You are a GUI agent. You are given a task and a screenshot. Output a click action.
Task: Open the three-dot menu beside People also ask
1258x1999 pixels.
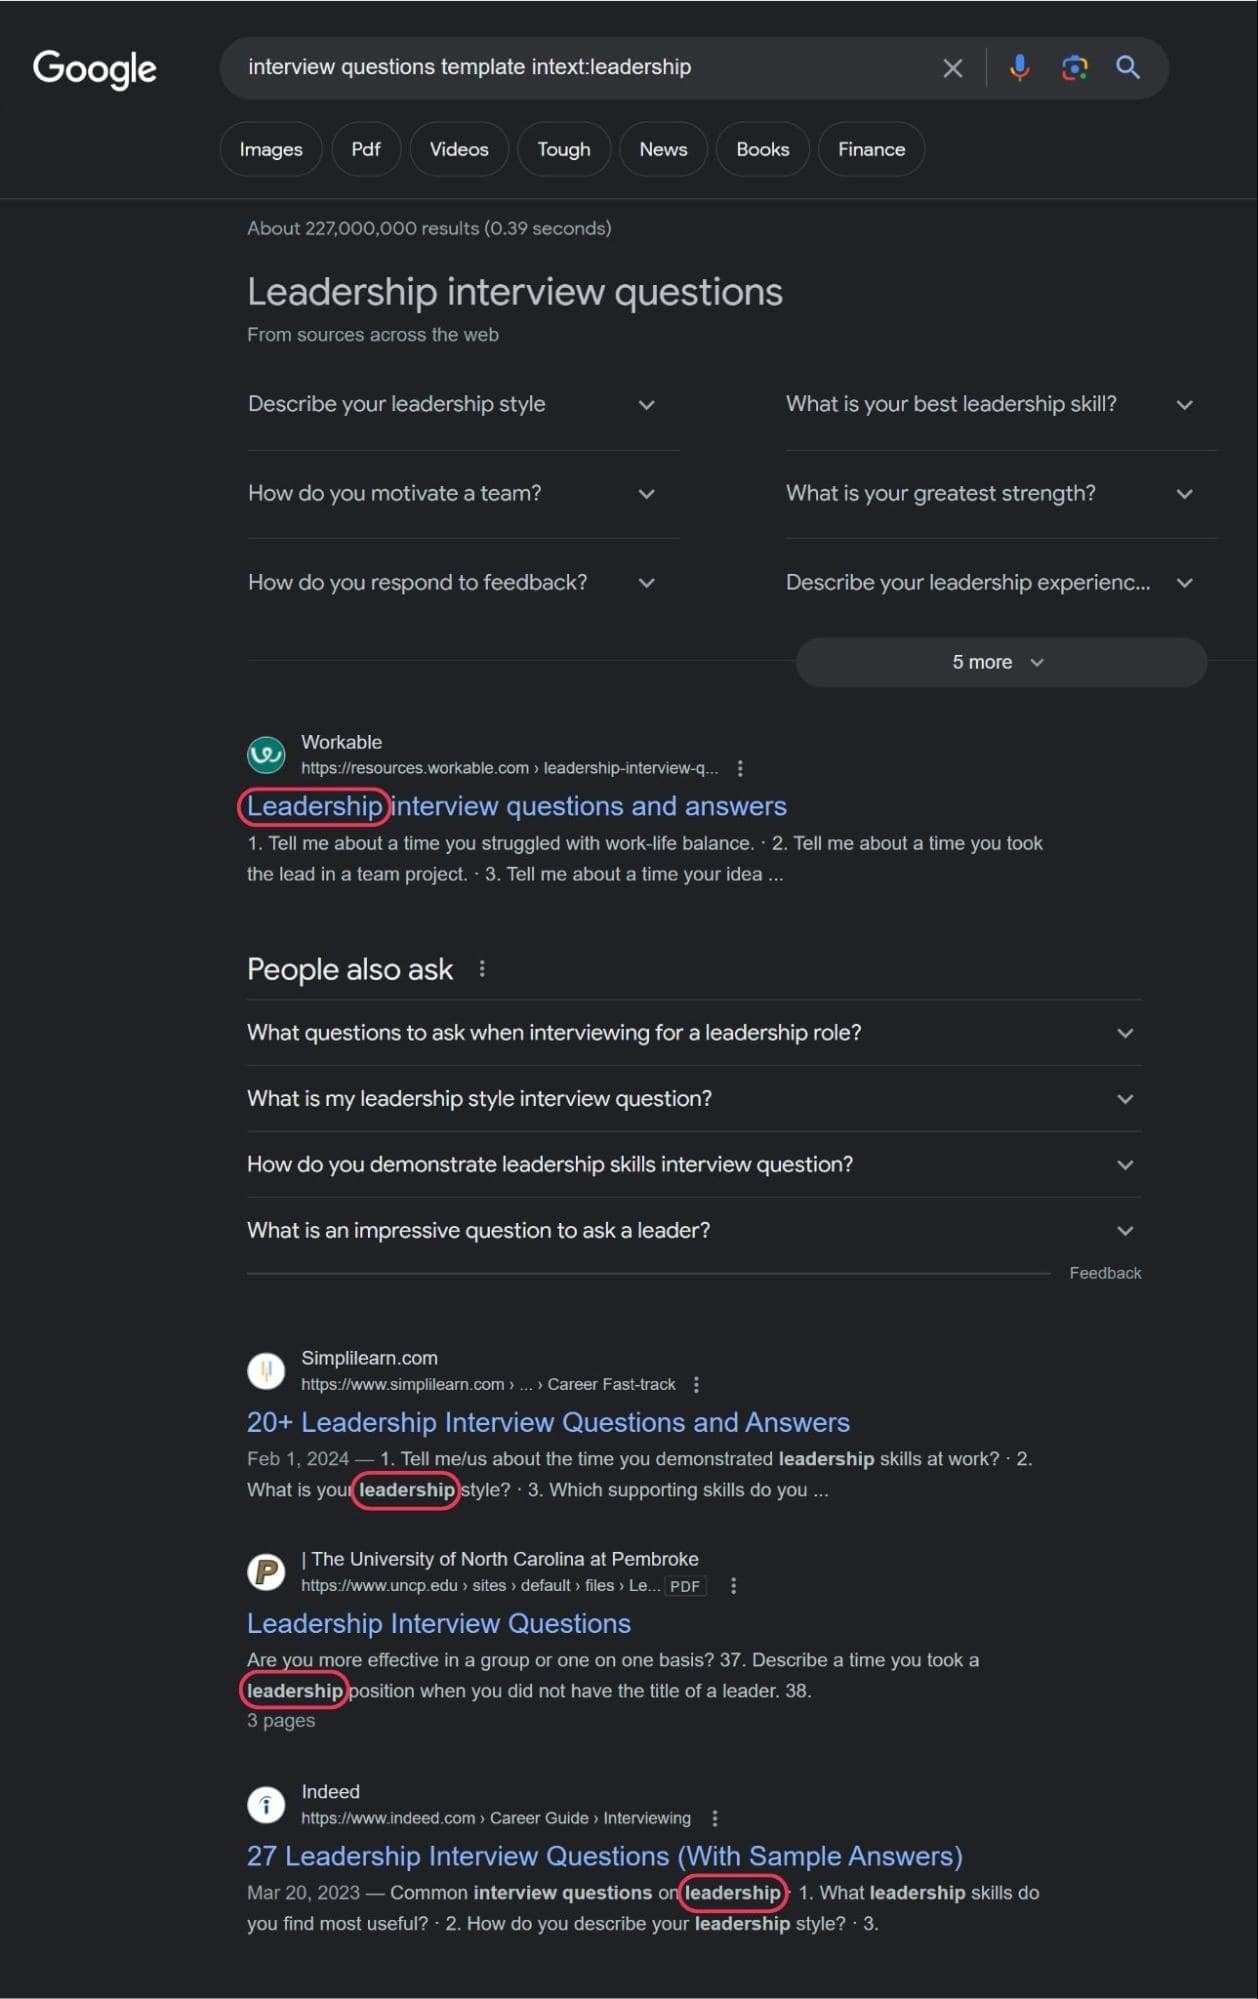click(x=483, y=968)
